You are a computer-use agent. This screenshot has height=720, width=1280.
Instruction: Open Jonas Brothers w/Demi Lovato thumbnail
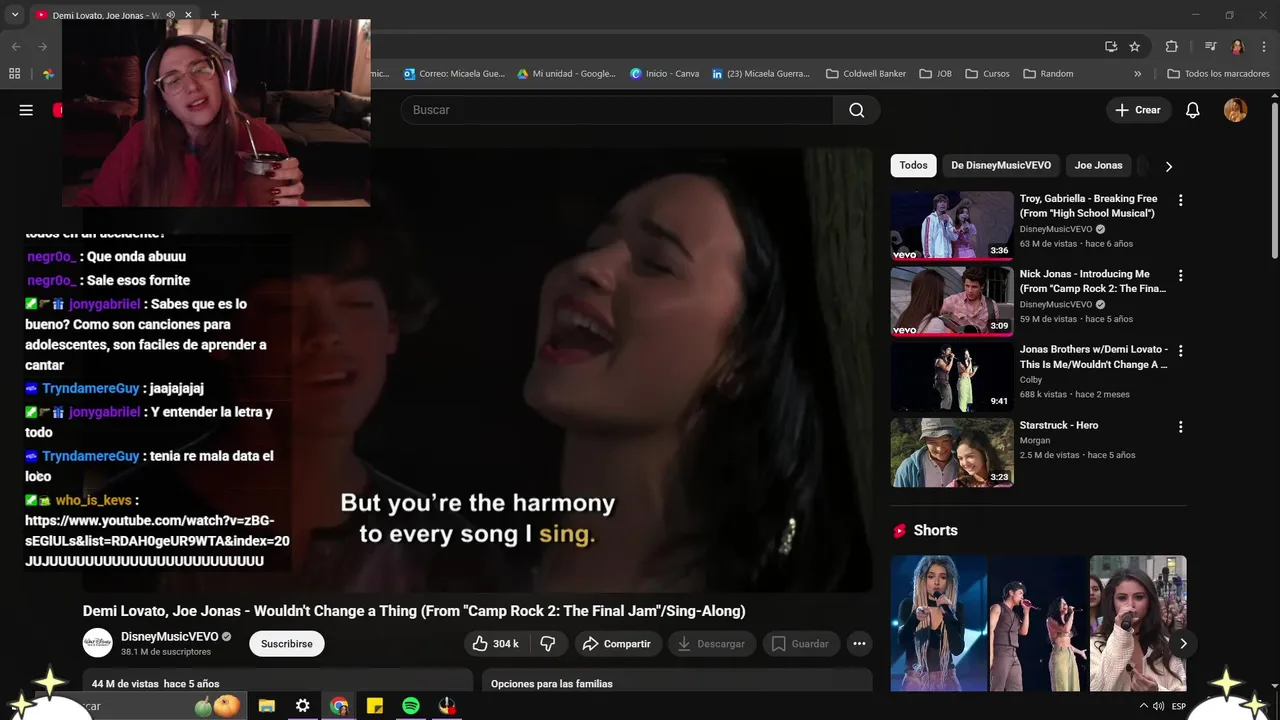pos(952,377)
